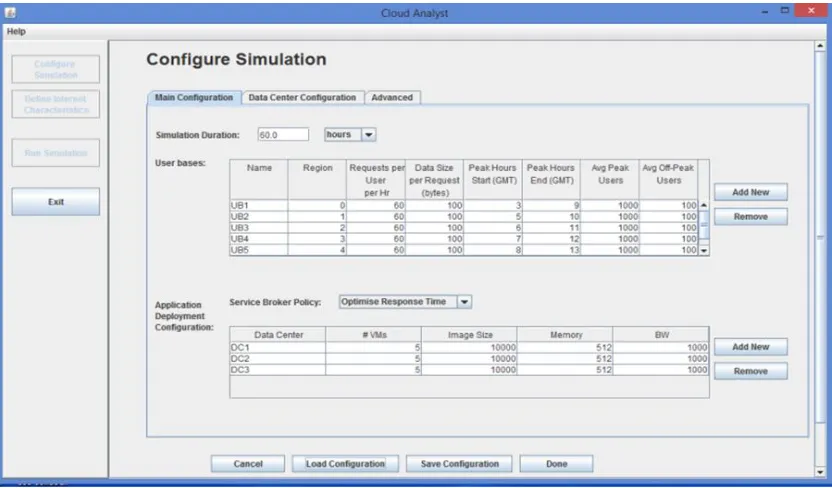
Task: Click Add New for user bases
Action: click(750, 192)
